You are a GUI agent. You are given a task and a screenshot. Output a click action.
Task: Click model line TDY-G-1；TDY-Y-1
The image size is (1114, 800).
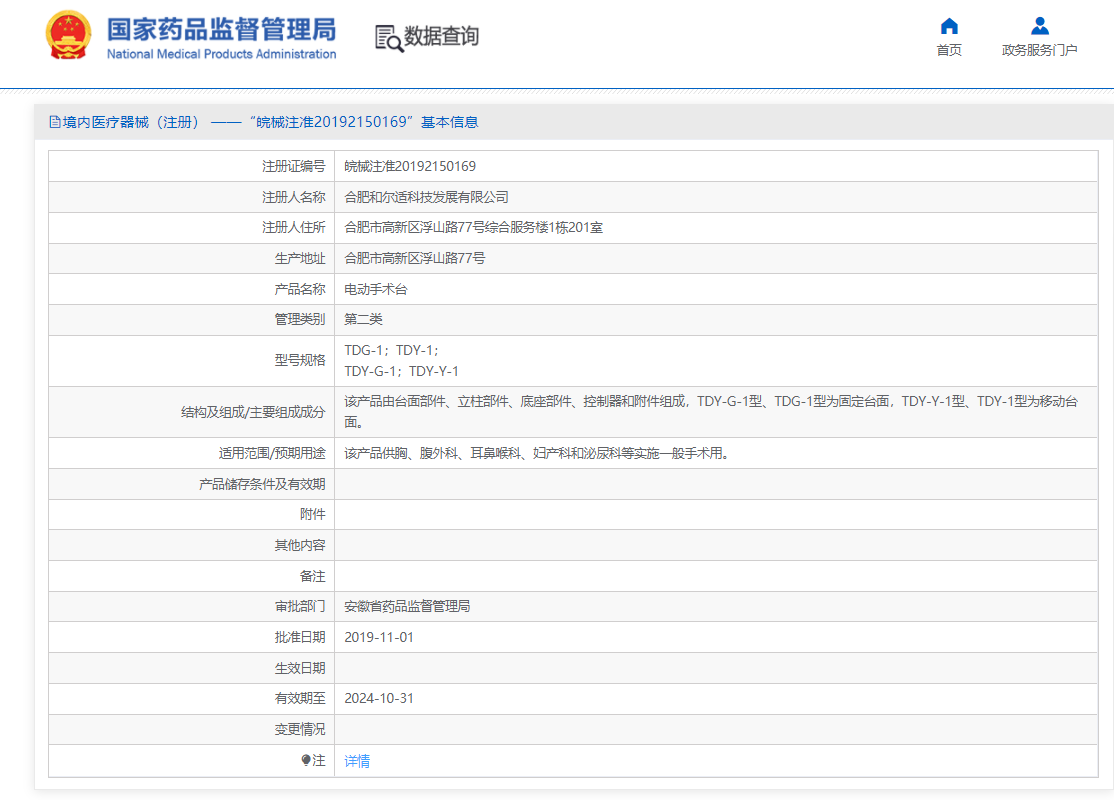pyautogui.click(x=401, y=372)
